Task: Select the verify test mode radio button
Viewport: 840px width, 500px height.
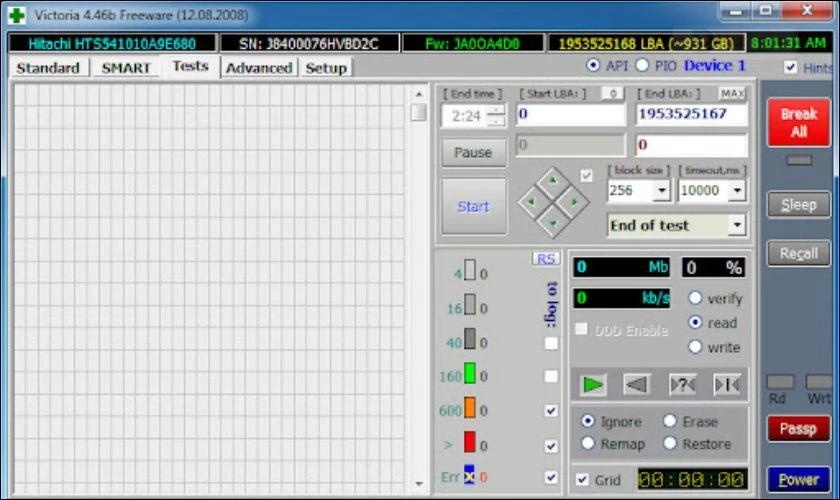Action: click(x=695, y=298)
